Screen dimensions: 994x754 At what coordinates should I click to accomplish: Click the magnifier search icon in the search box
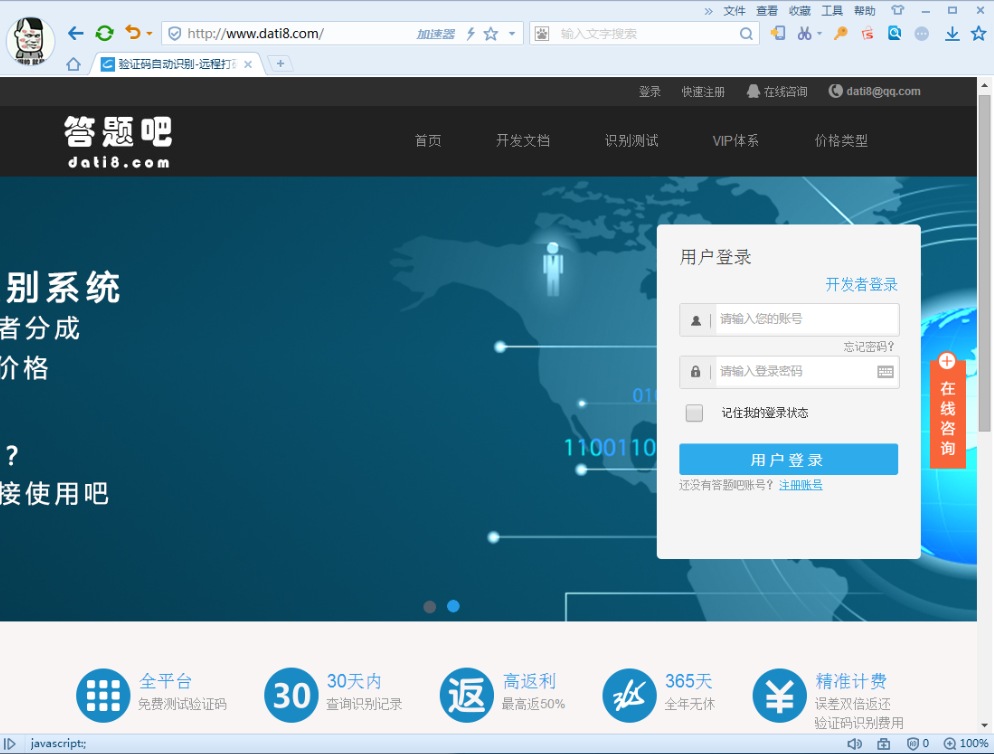tap(747, 34)
